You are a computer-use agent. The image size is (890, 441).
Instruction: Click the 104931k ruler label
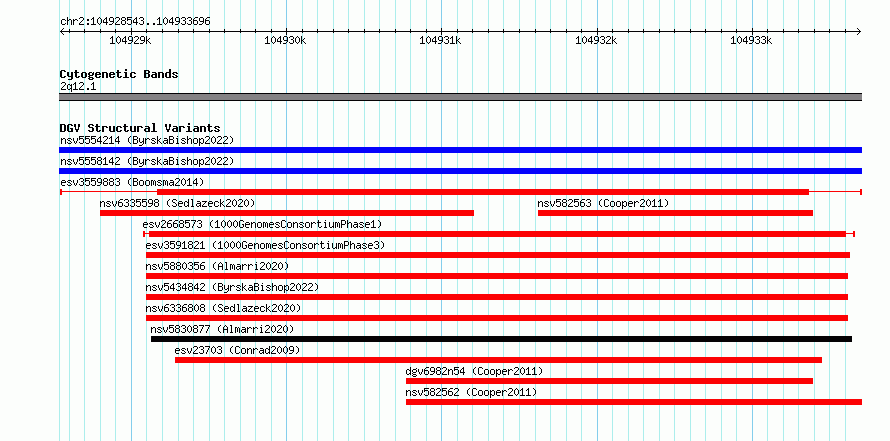440,40
